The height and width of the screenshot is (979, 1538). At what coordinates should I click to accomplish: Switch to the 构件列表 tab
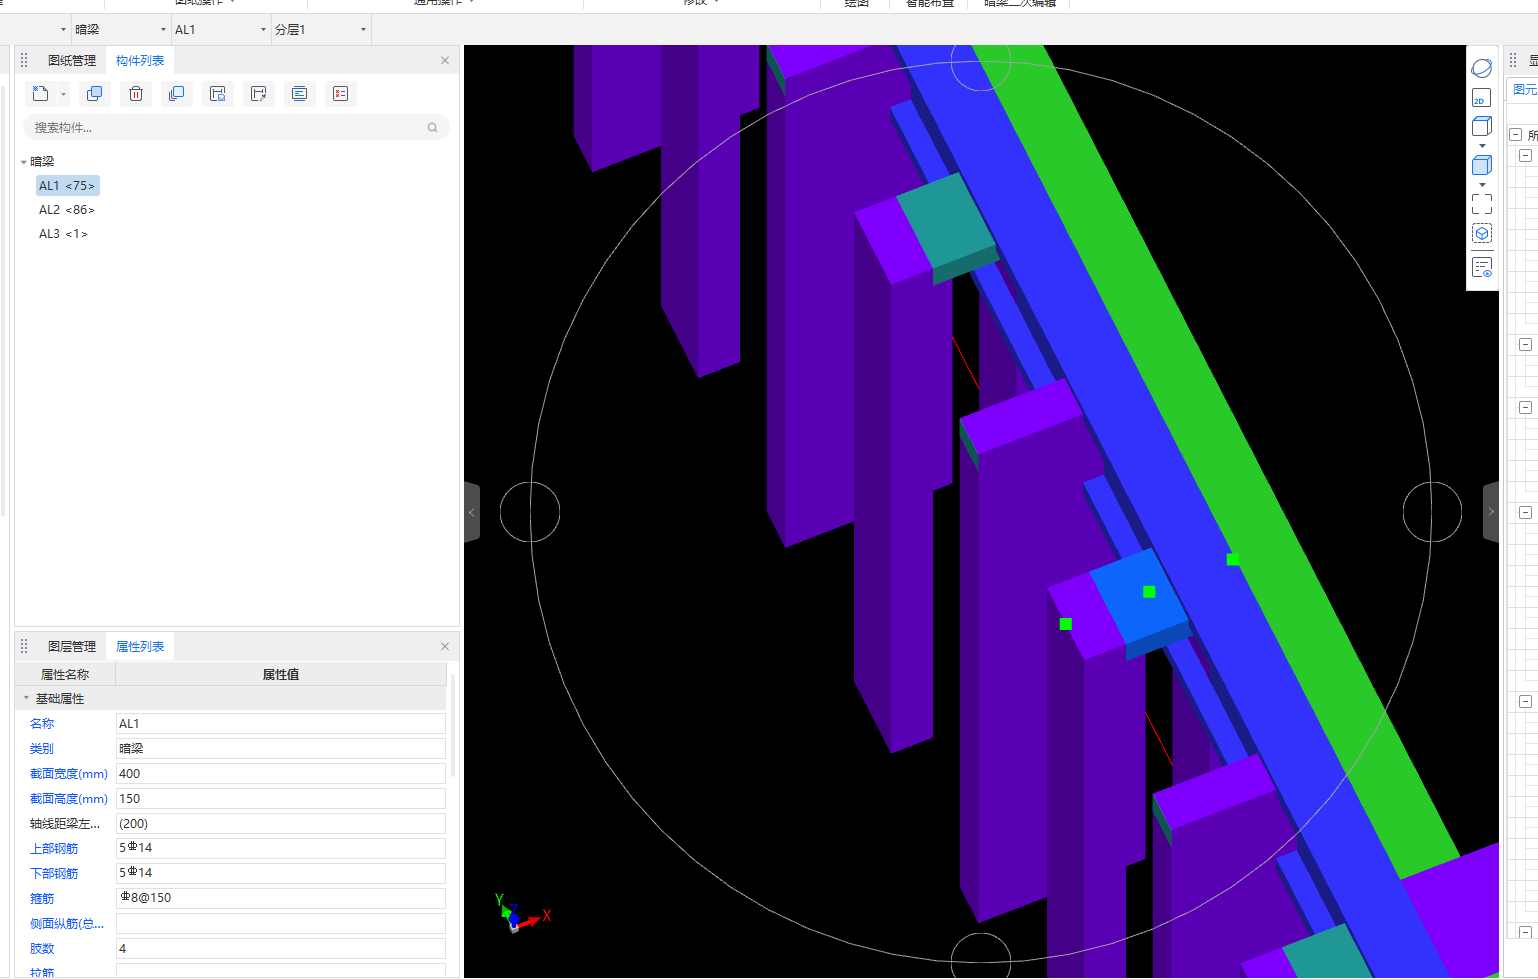tap(140, 61)
